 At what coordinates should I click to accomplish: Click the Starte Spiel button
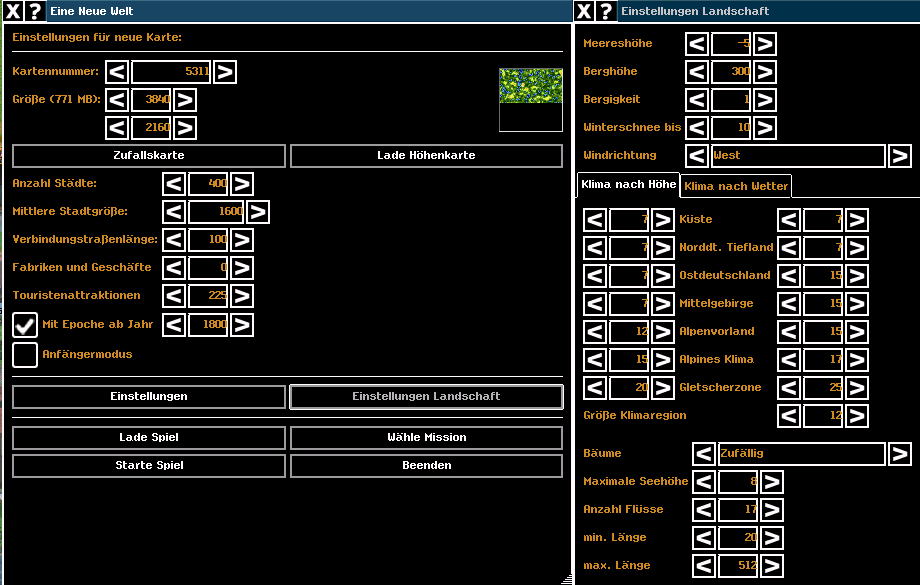[148, 466]
